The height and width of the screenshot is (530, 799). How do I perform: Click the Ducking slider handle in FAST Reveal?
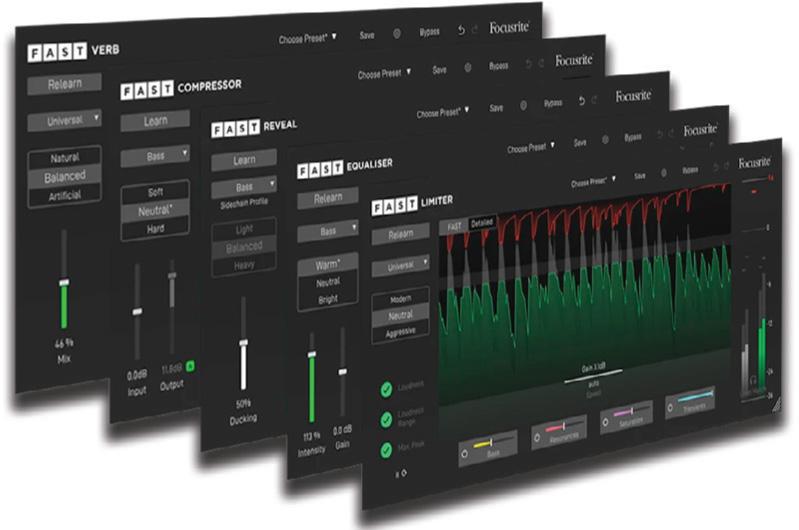[x=244, y=342]
